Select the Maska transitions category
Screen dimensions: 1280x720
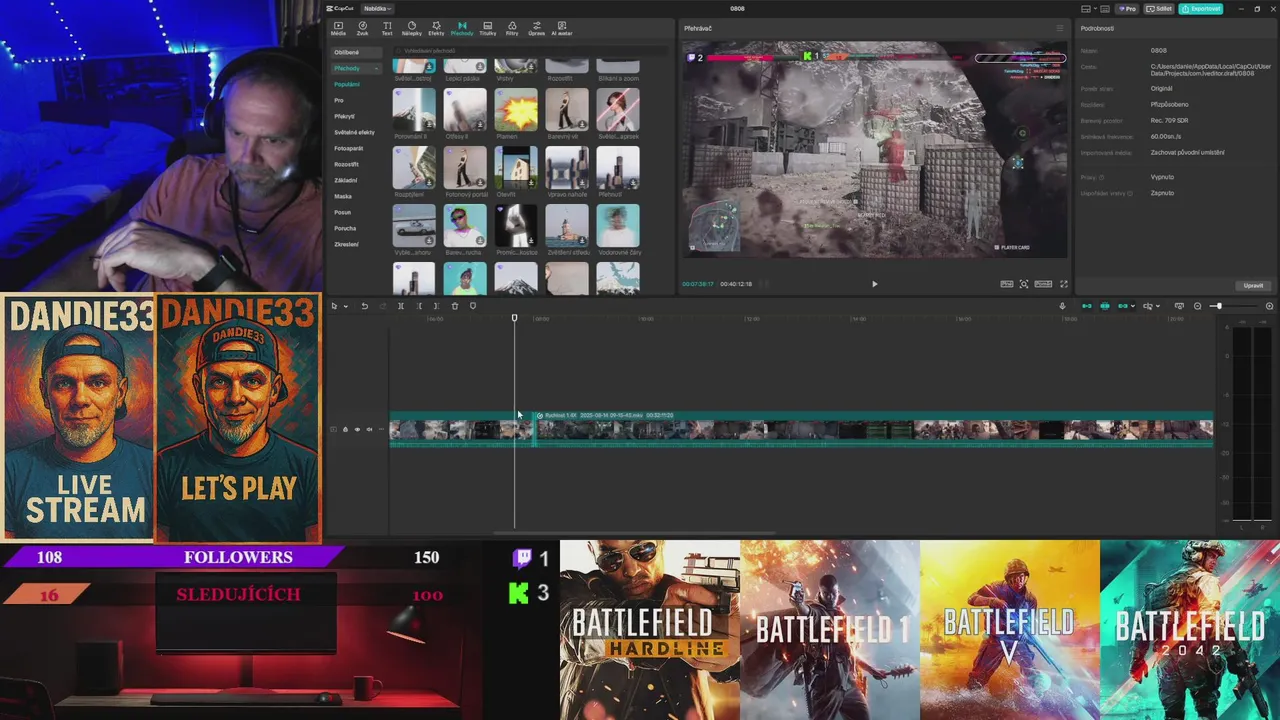pos(343,196)
